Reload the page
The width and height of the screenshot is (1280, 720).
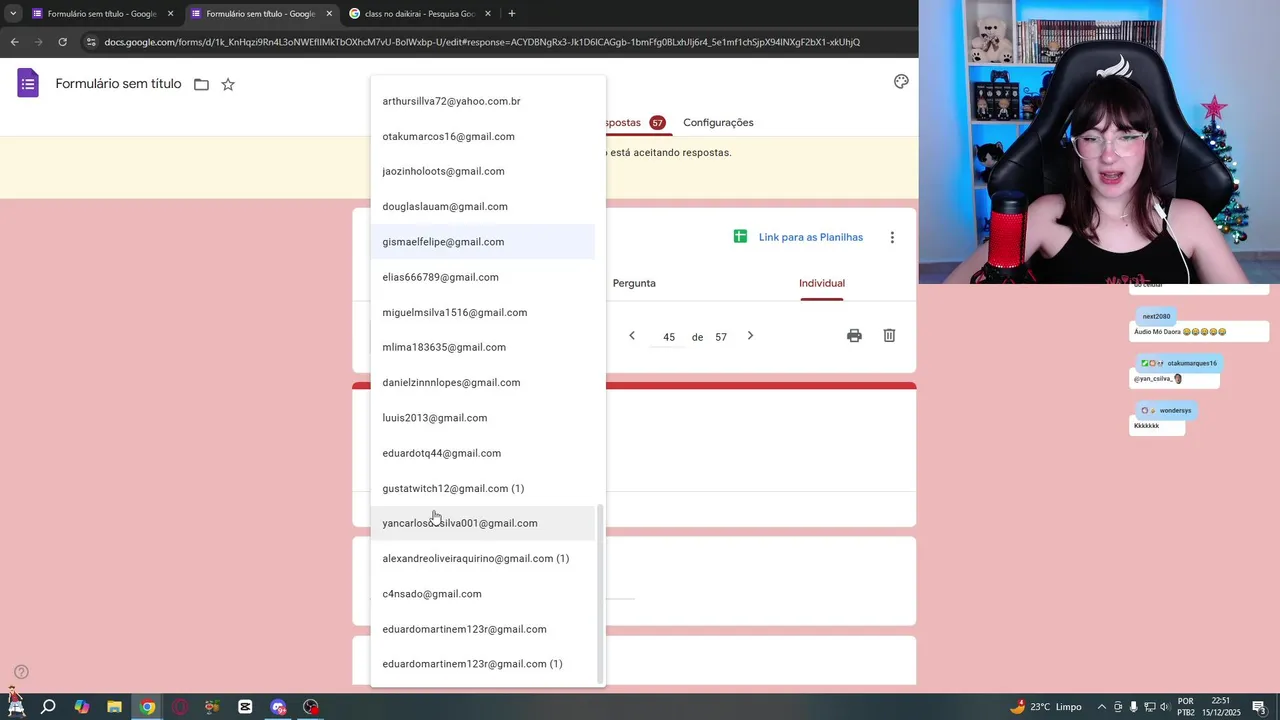pos(62,42)
